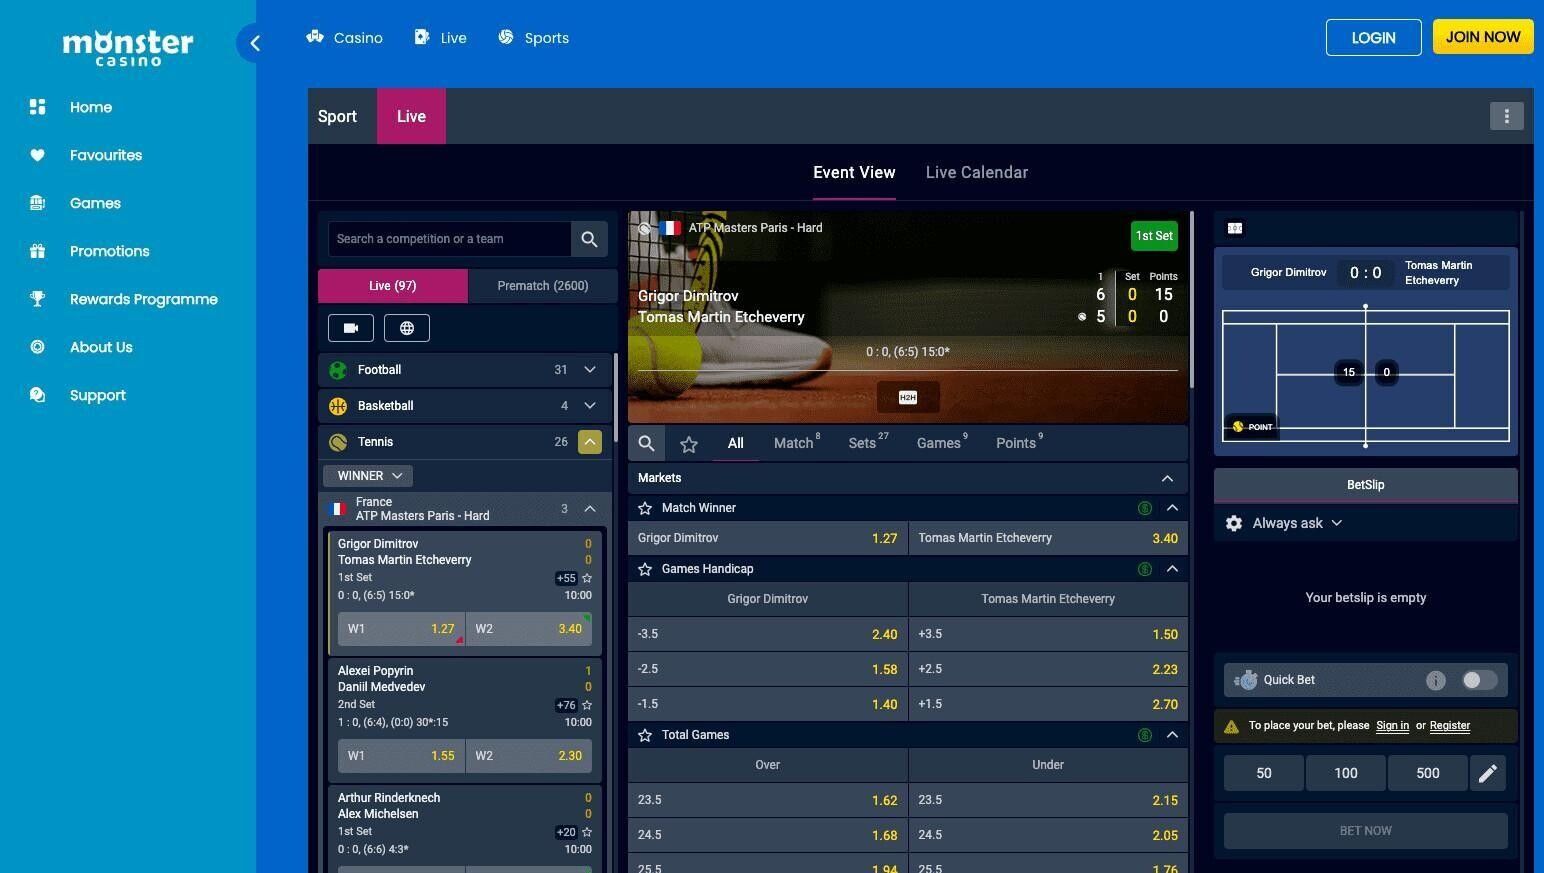Filter by live video stream icon
Image resolution: width=1544 pixels, height=873 pixels.
coord(351,328)
